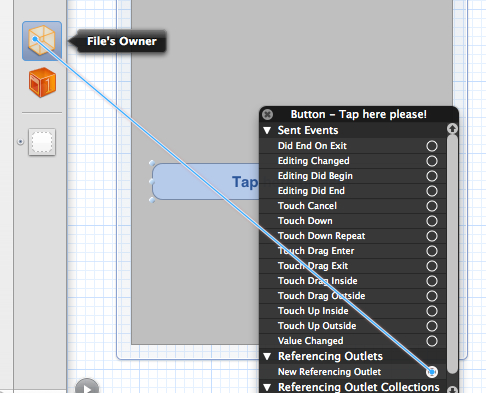The width and height of the screenshot is (486, 393).
Task: Click the New Referencing Outlet connection circle
Action: (432, 372)
